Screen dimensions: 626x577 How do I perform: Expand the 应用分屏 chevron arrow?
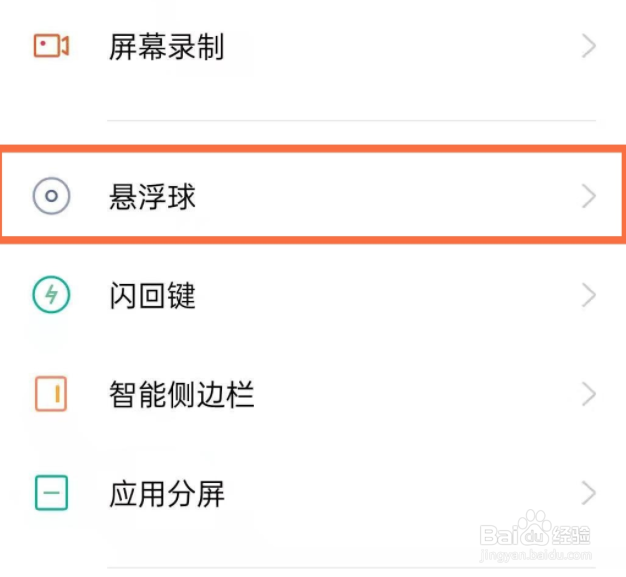[588, 493]
